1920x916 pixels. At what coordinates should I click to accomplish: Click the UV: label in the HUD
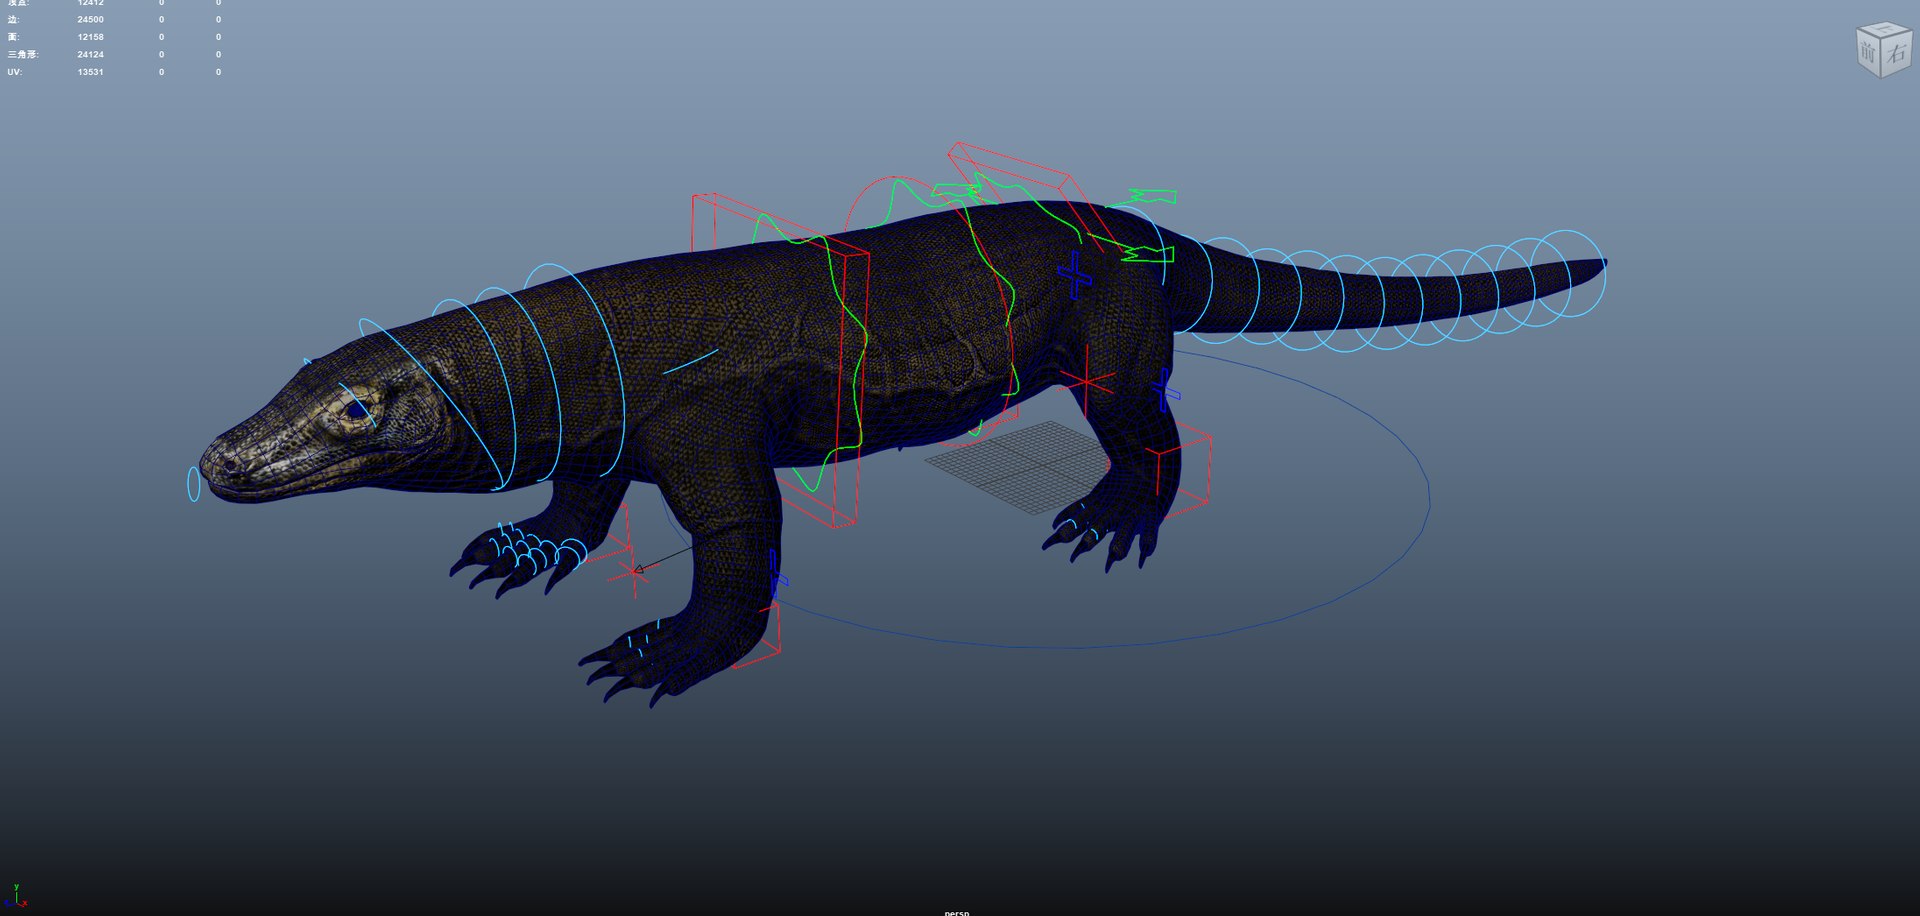click(15, 72)
